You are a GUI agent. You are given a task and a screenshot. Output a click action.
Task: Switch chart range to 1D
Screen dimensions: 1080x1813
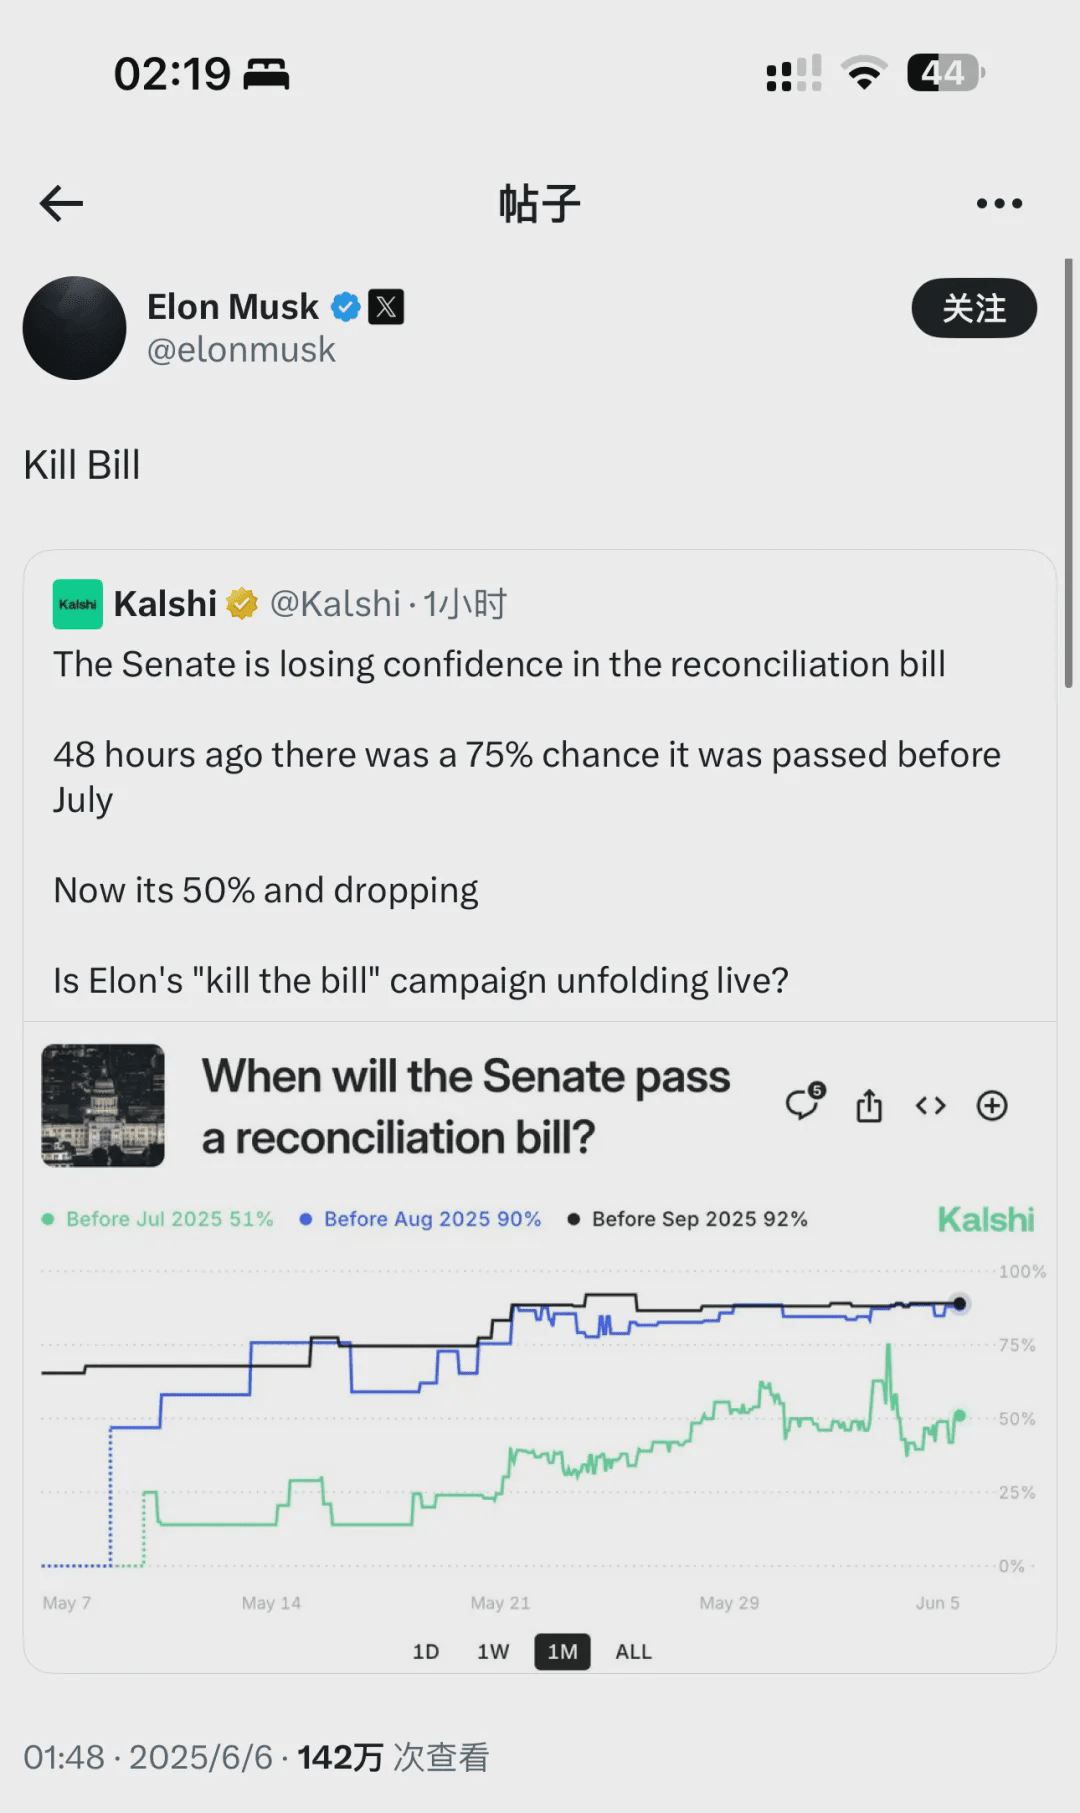pyautogui.click(x=426, y=1651)
